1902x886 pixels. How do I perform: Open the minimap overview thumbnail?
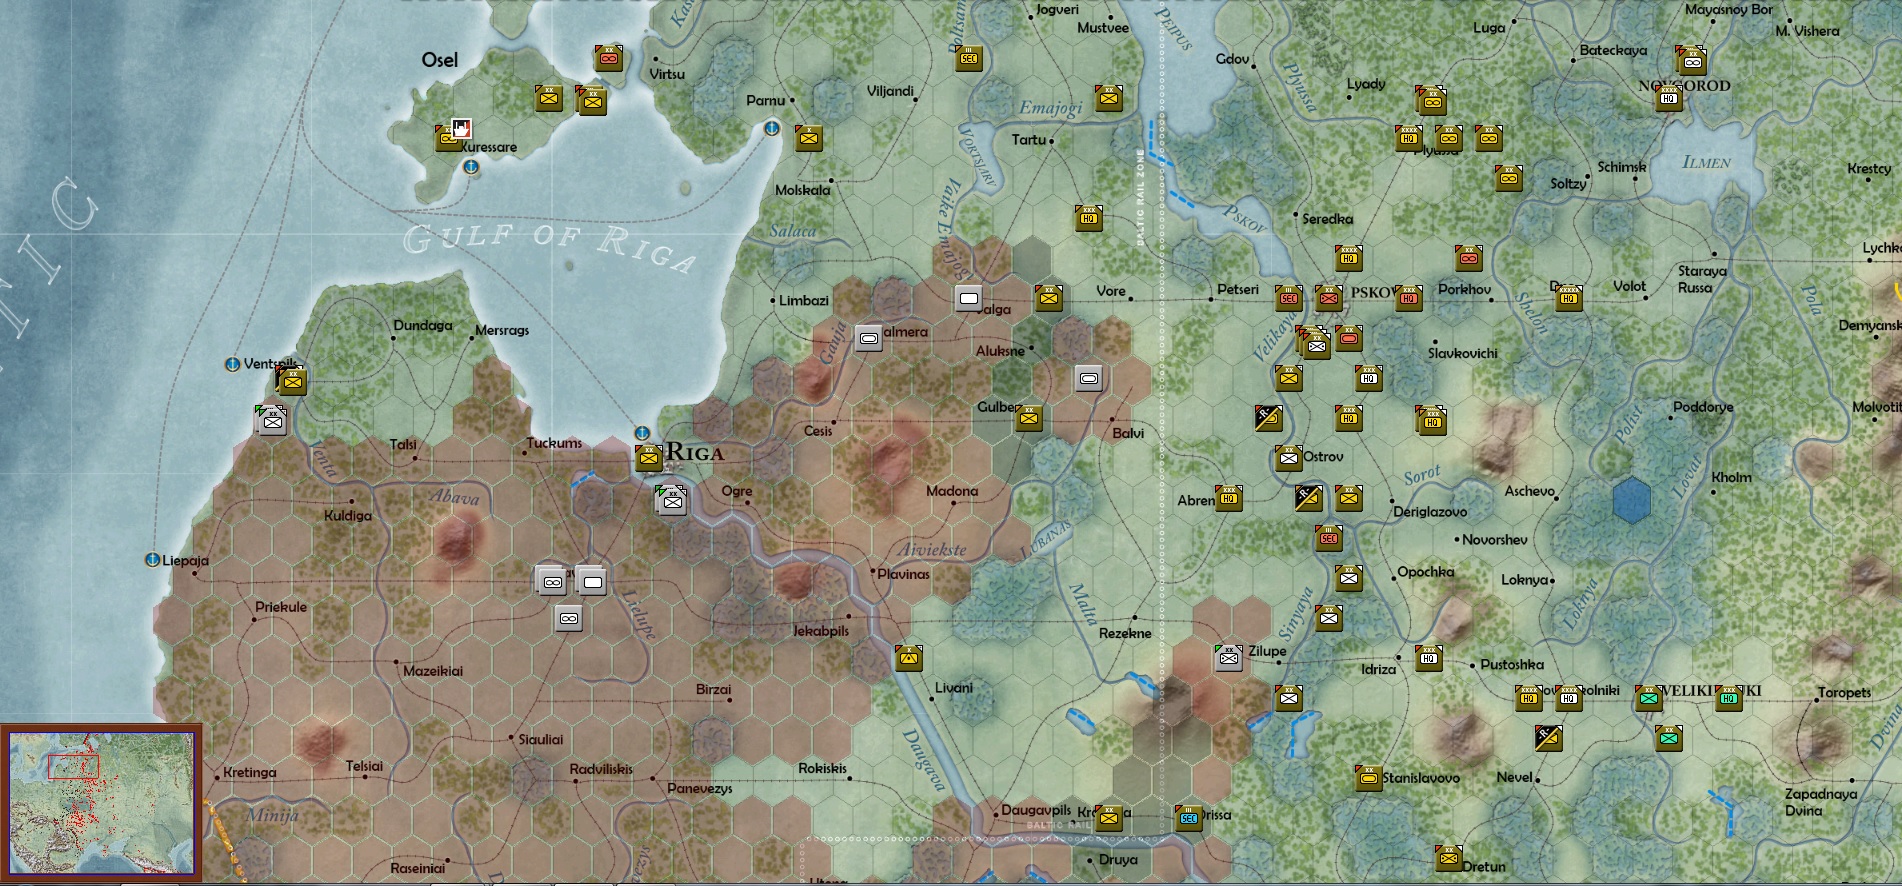(101, 803)
